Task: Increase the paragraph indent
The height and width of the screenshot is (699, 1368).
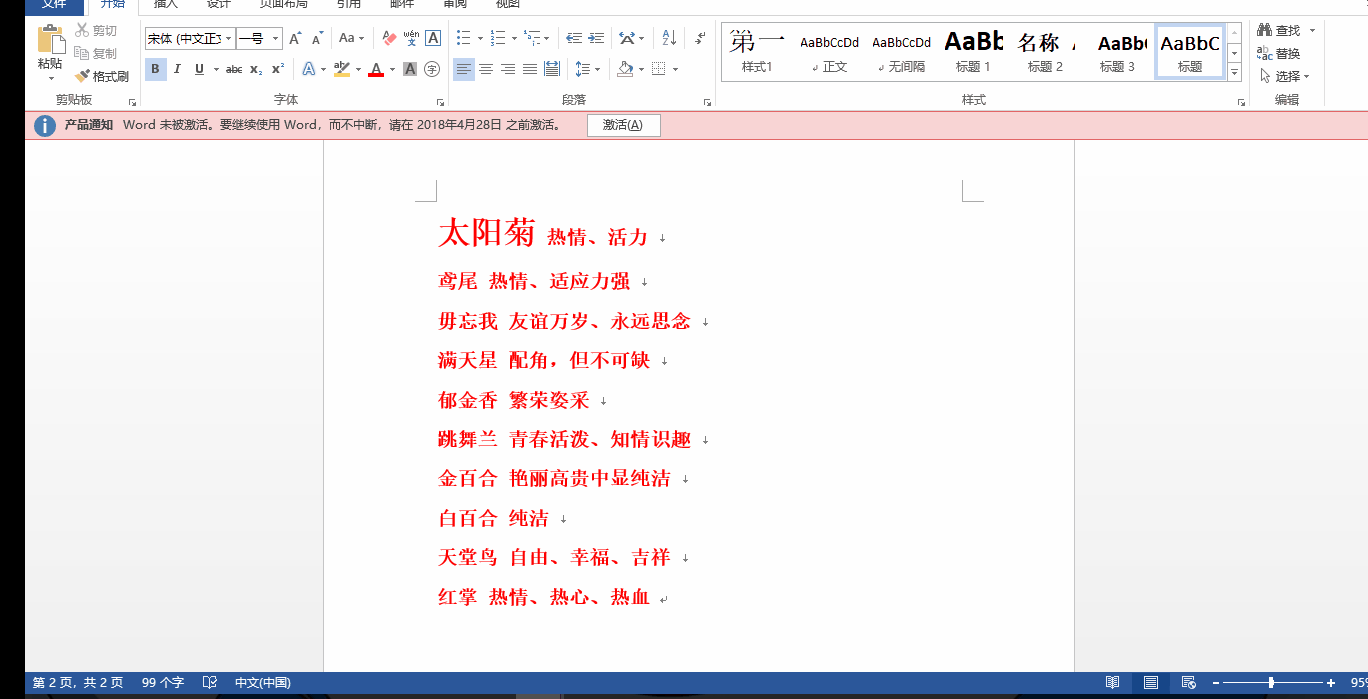Action: click(x=596, y=39)
